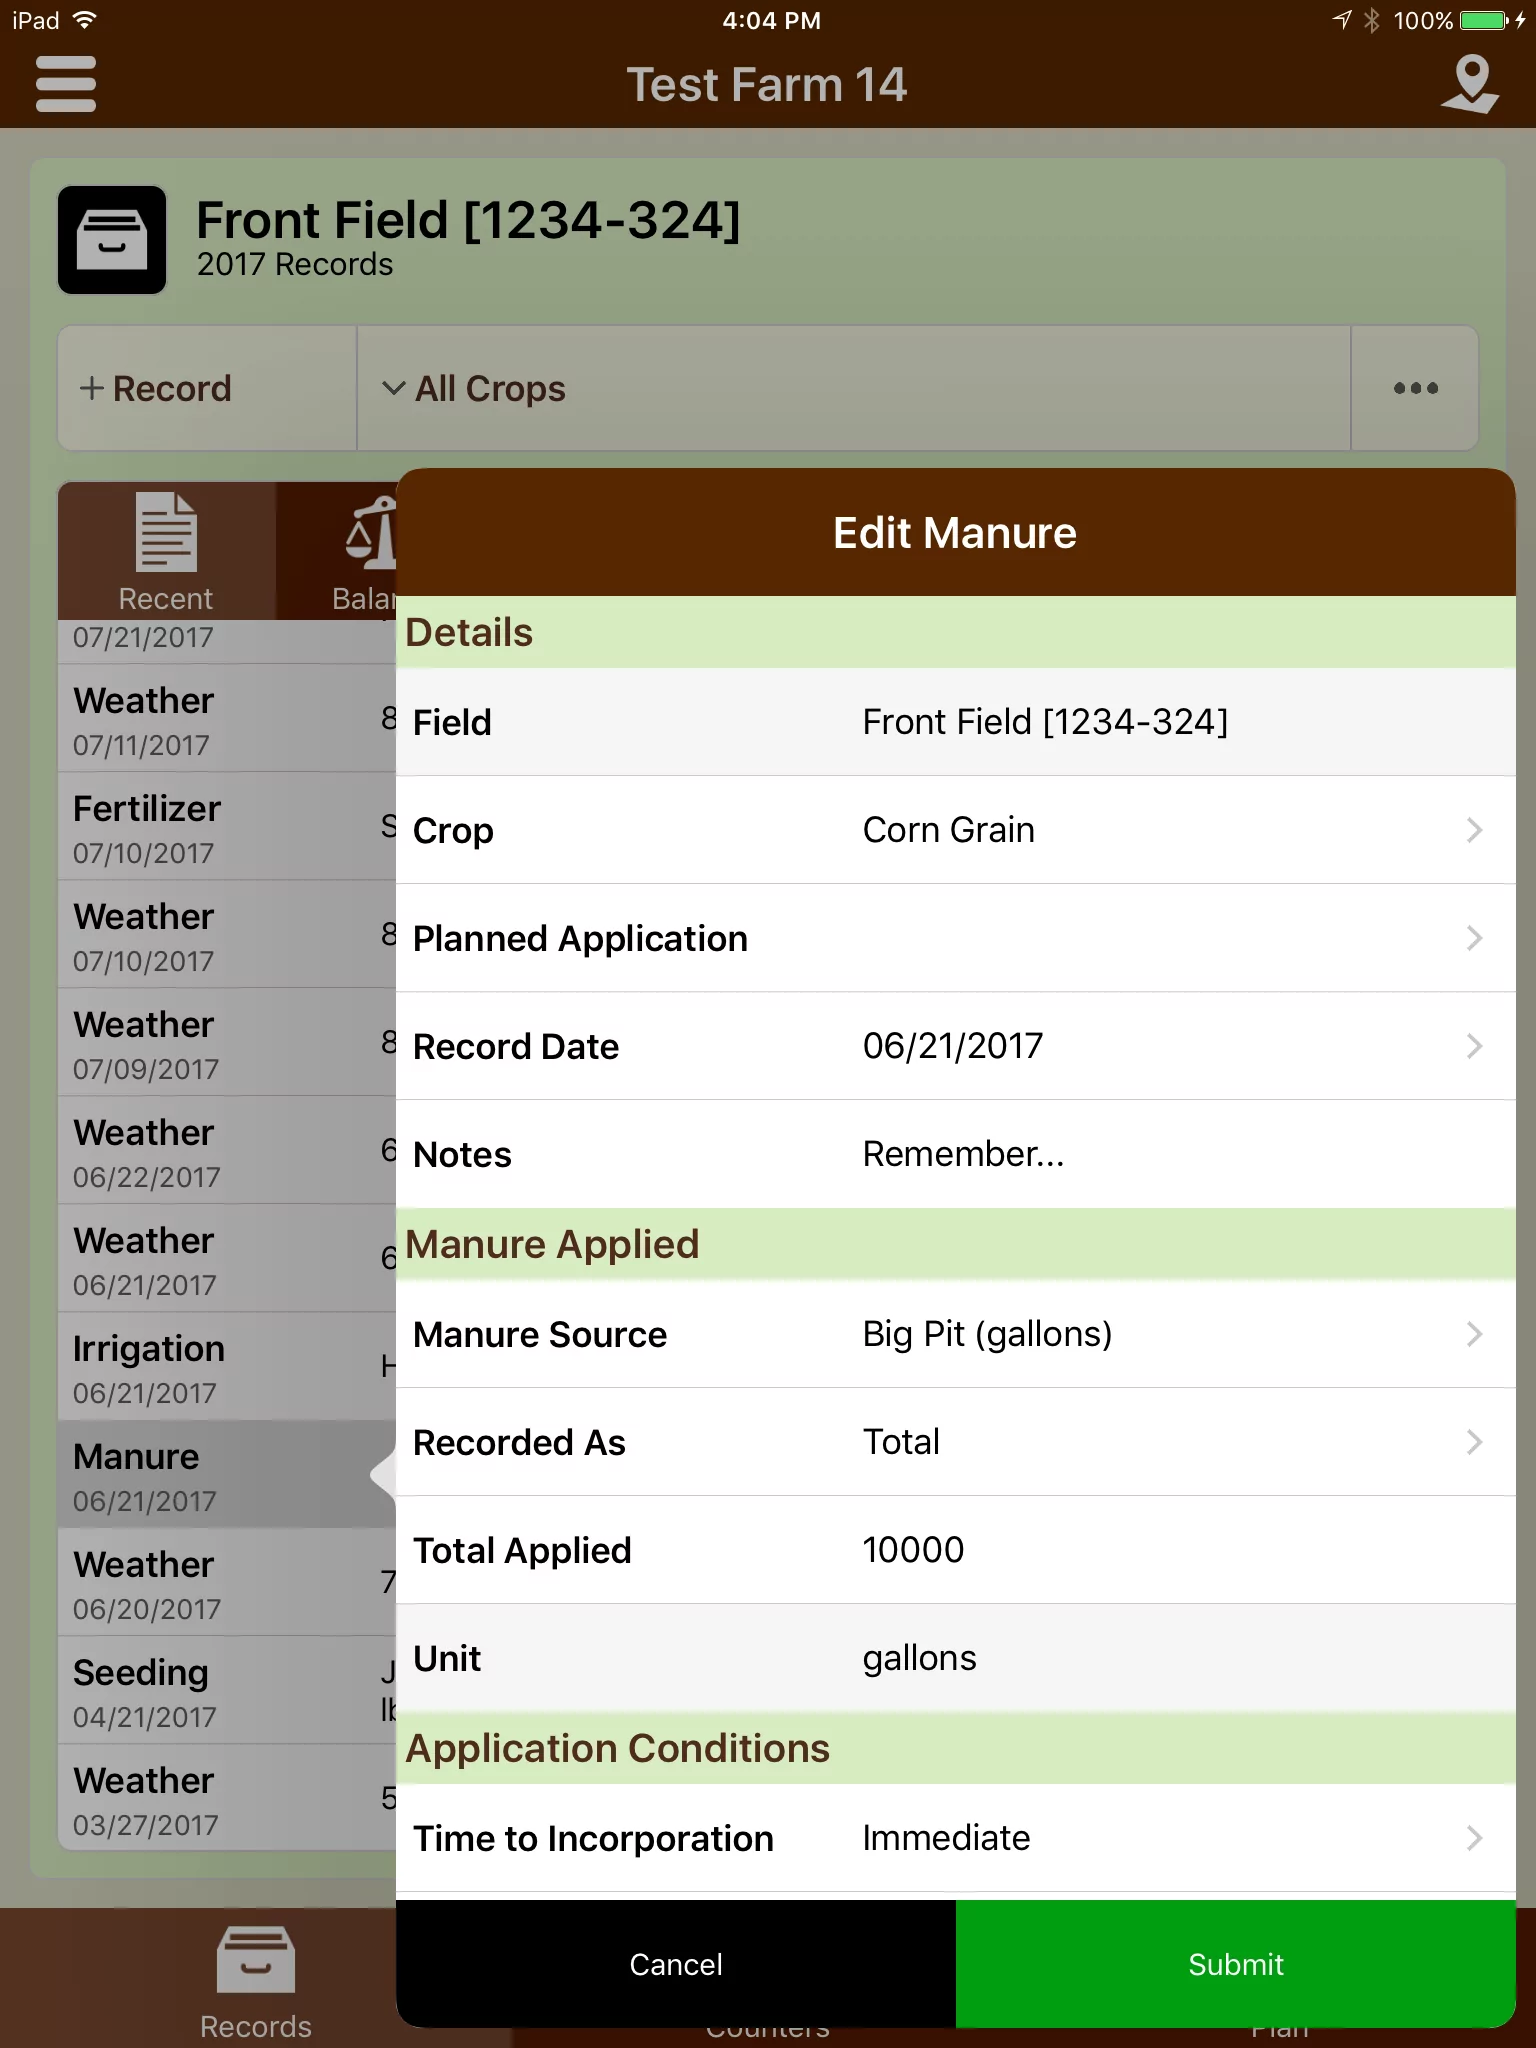Edit the Notes field text
Screen dimensions: 1536x2048
(956, 1154)
